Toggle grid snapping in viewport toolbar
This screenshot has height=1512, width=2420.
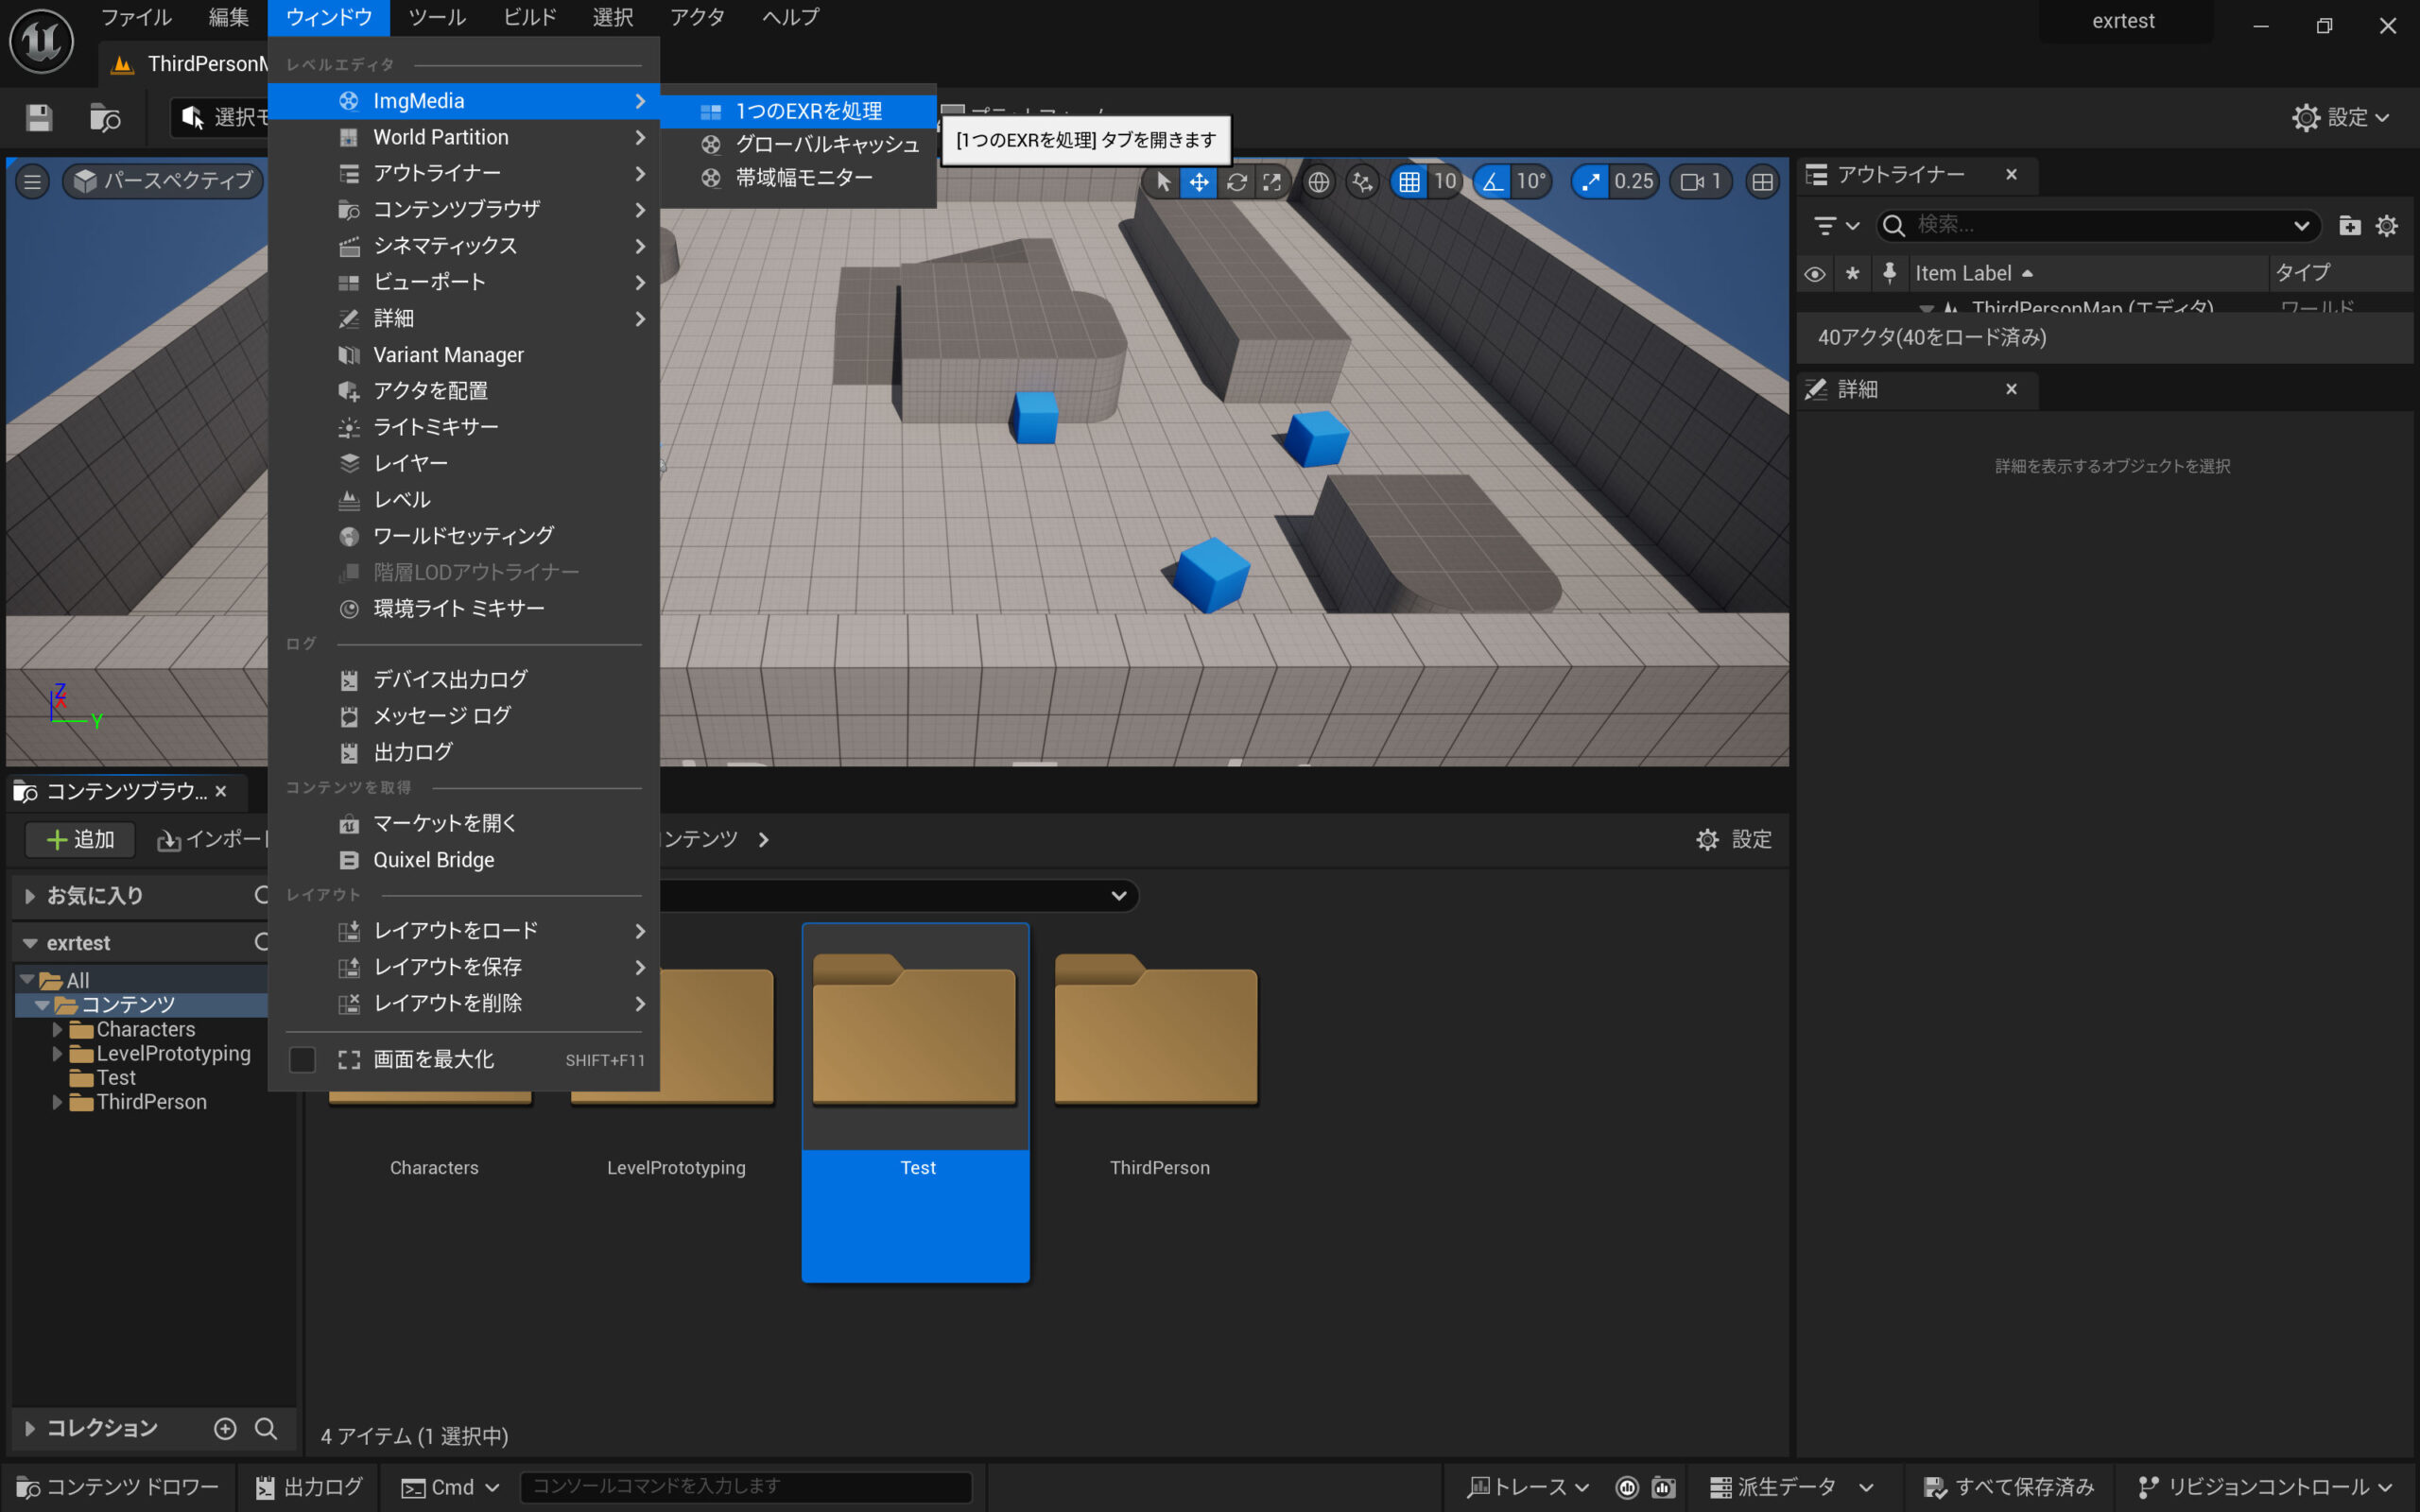[x=1409, y=181]
